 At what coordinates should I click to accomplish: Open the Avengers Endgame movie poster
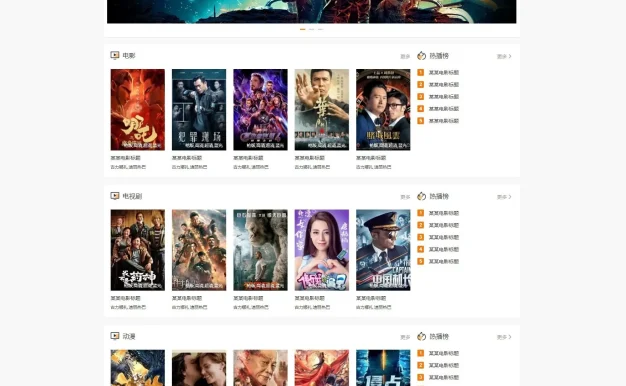point(260,109)
